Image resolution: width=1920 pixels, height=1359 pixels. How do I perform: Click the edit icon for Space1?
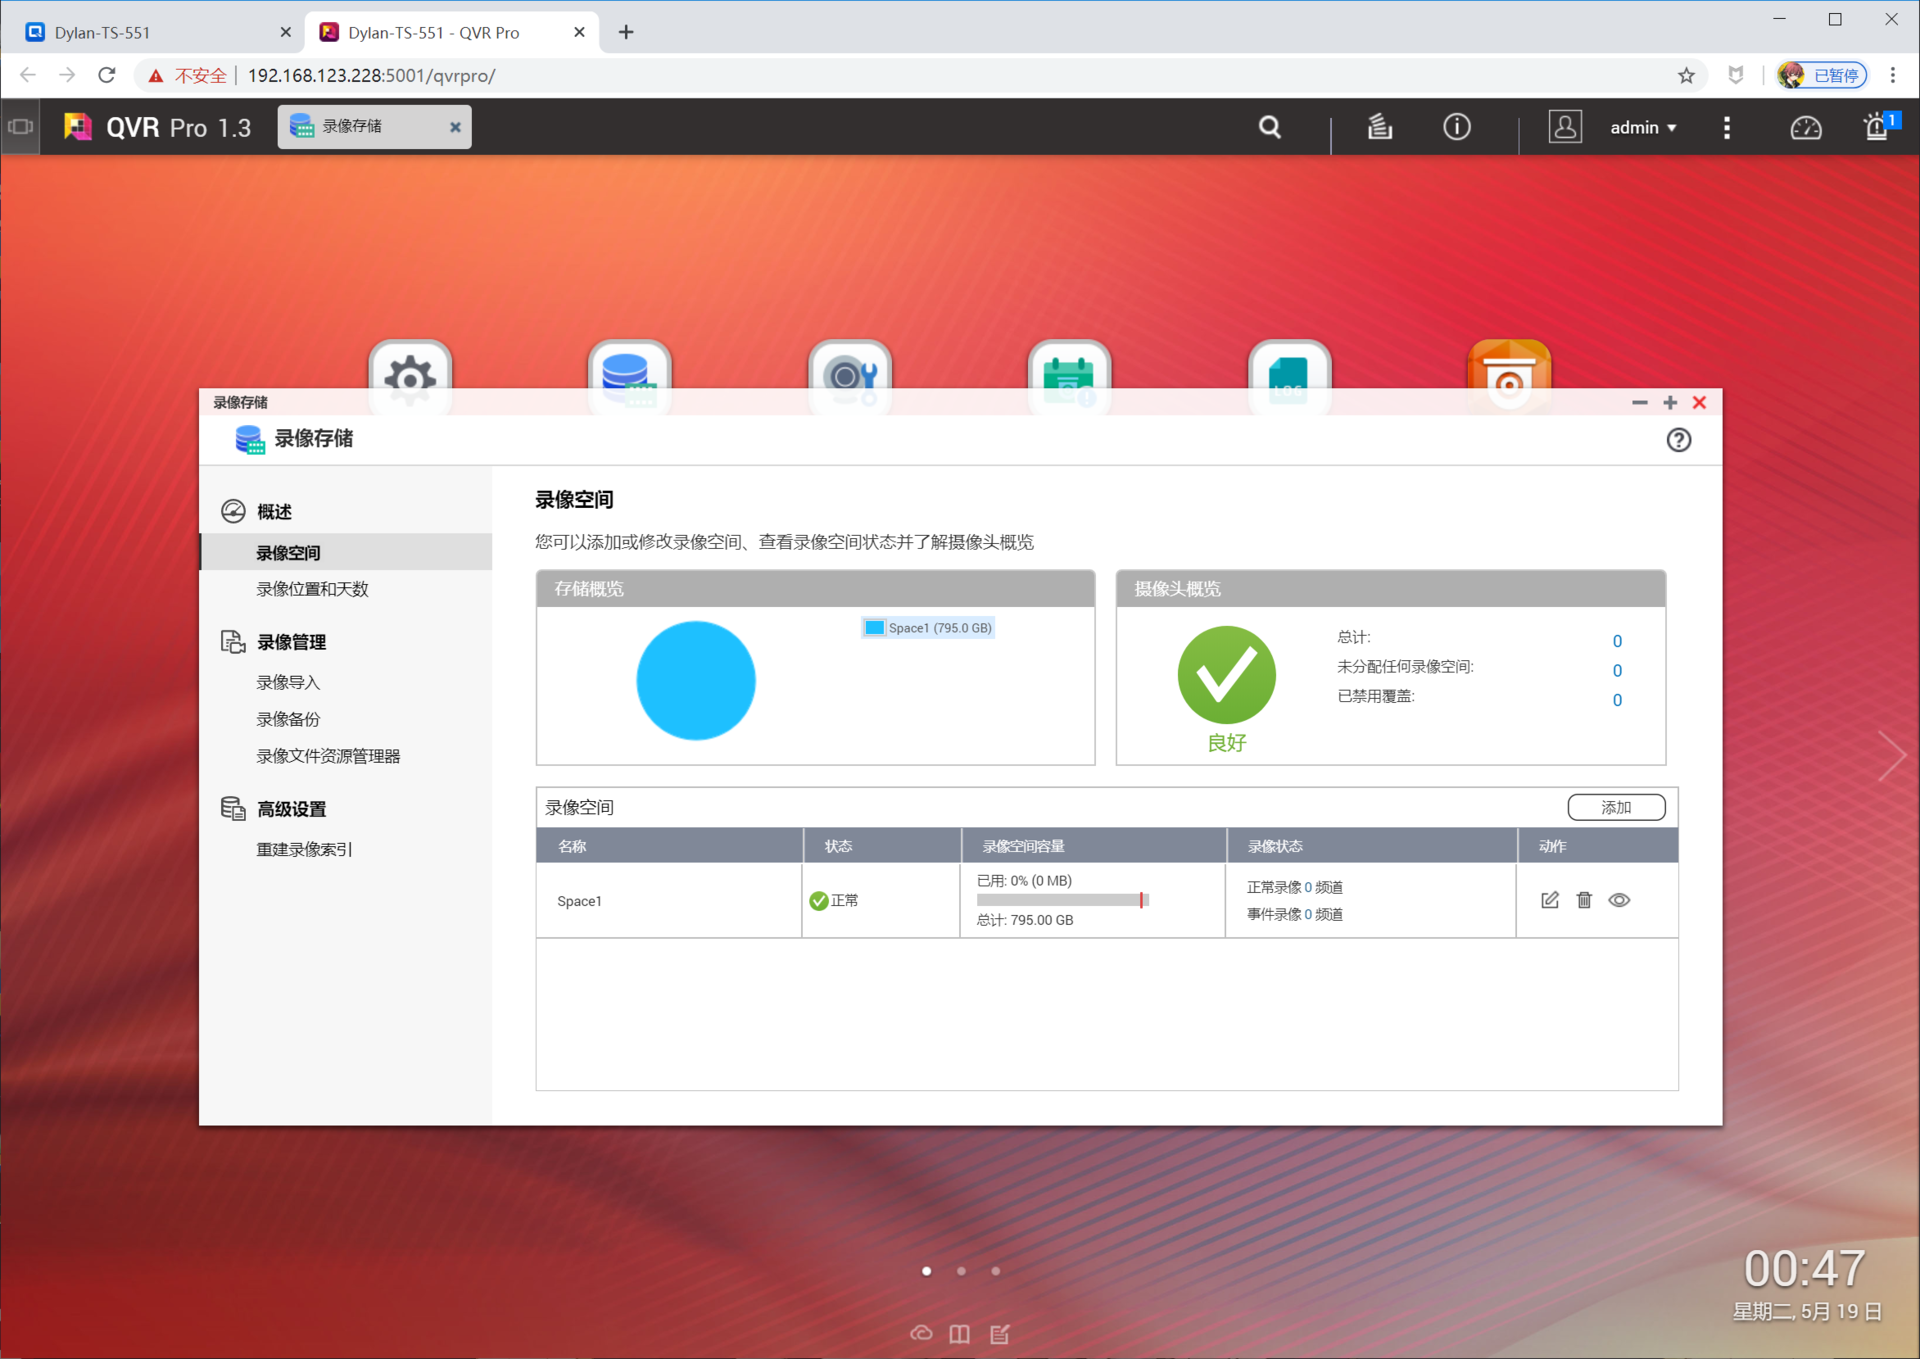pos(1549,900)
